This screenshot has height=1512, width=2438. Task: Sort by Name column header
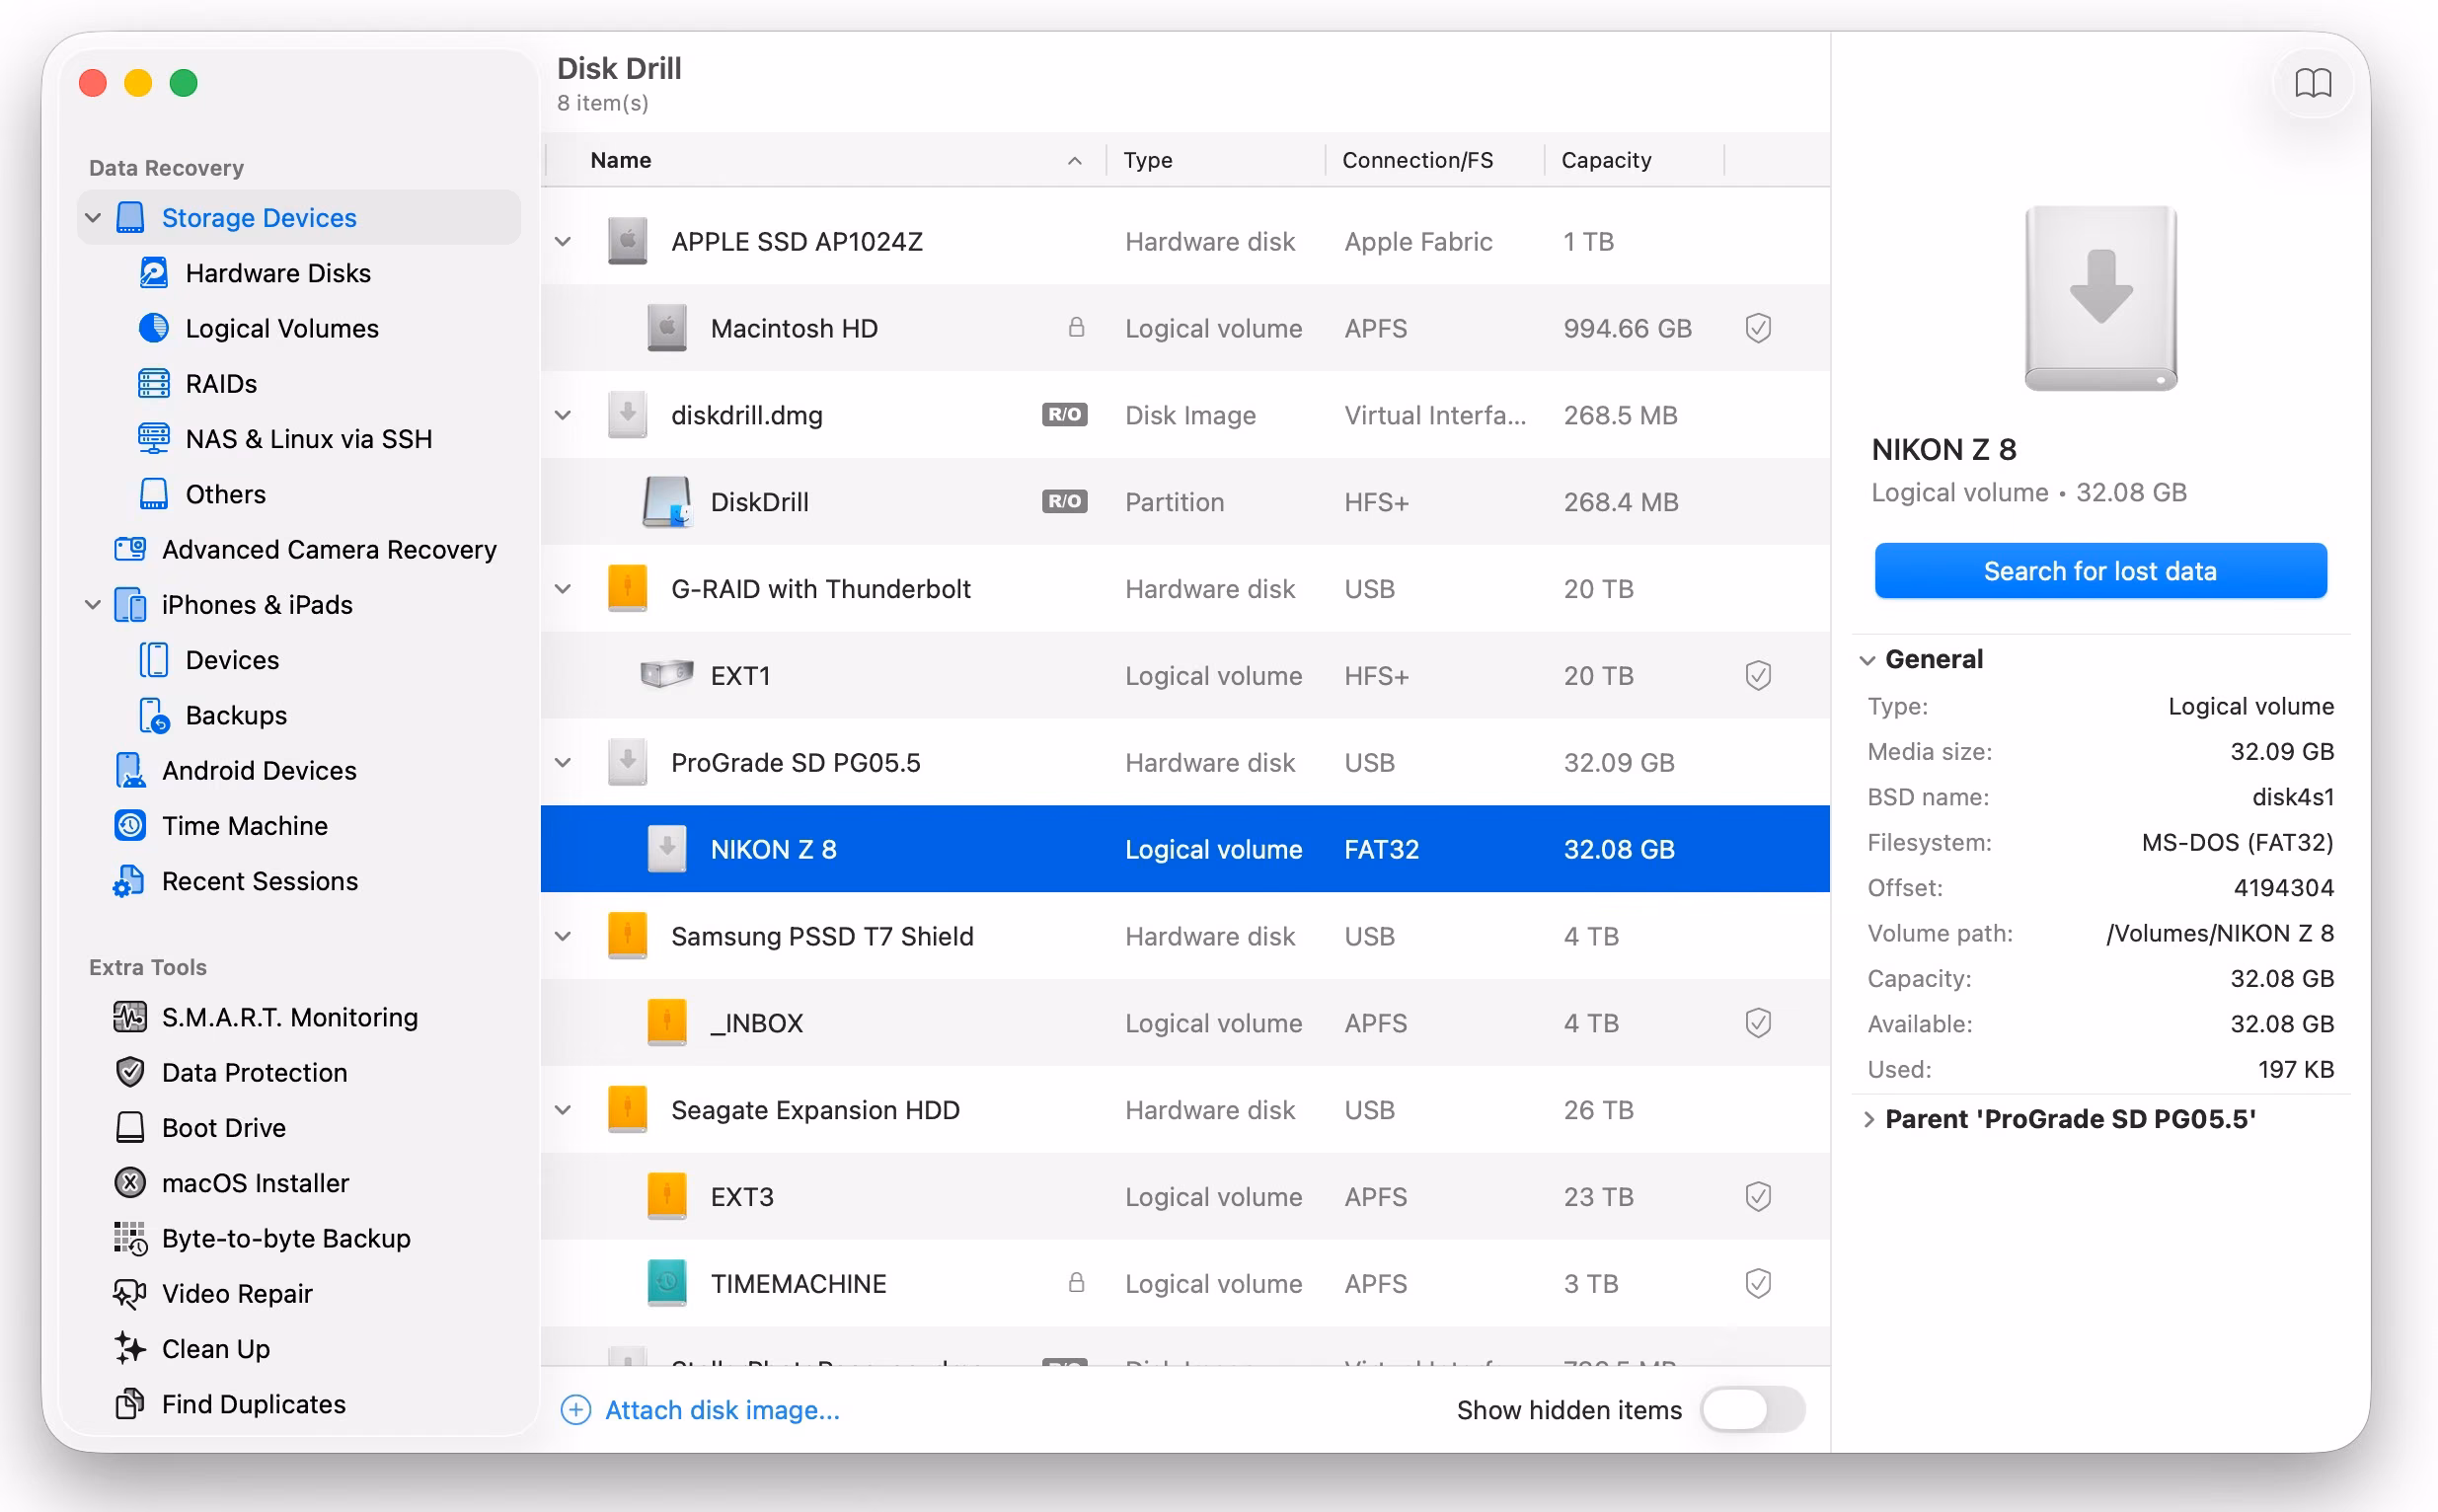tap(827, 160)
